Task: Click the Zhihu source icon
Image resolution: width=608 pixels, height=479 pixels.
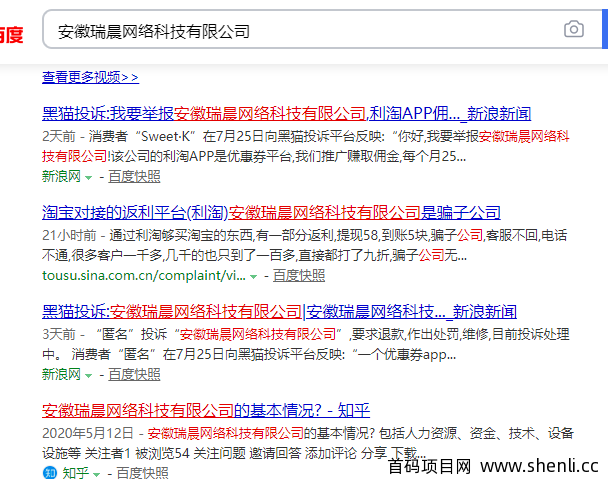Action: [50, 473]
